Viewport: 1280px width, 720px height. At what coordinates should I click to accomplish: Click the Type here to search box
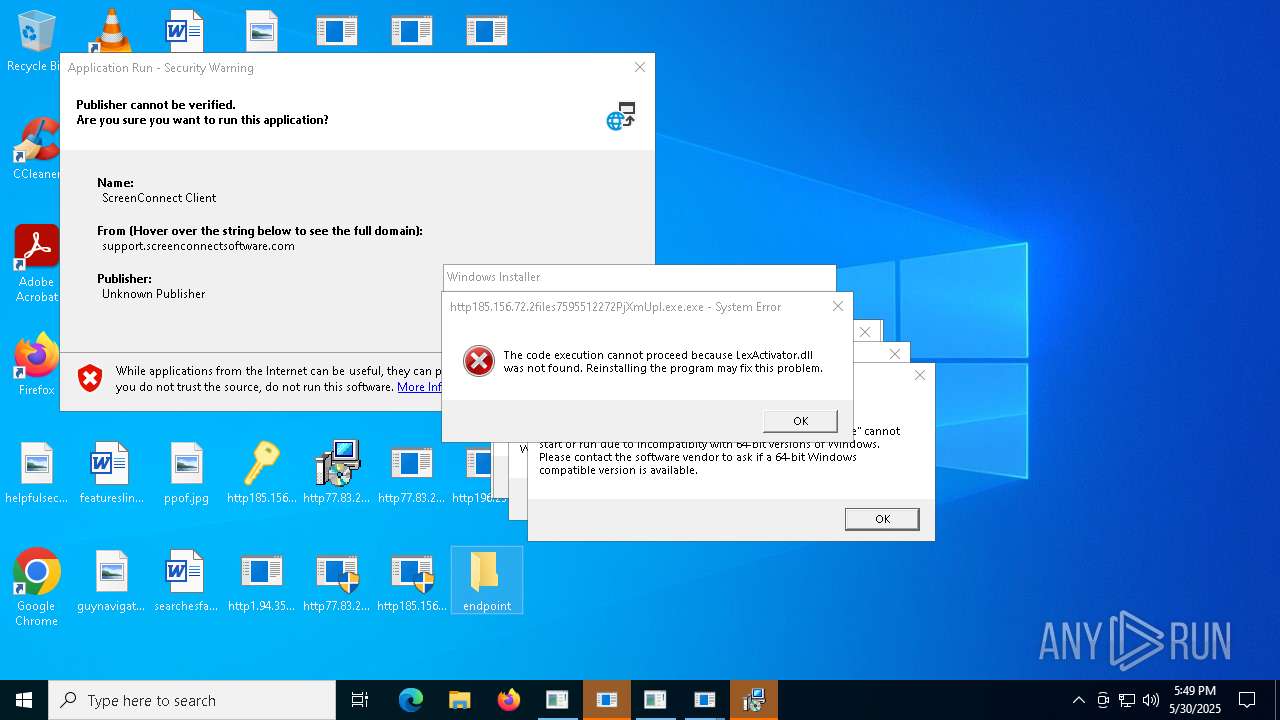coord(192,700)
